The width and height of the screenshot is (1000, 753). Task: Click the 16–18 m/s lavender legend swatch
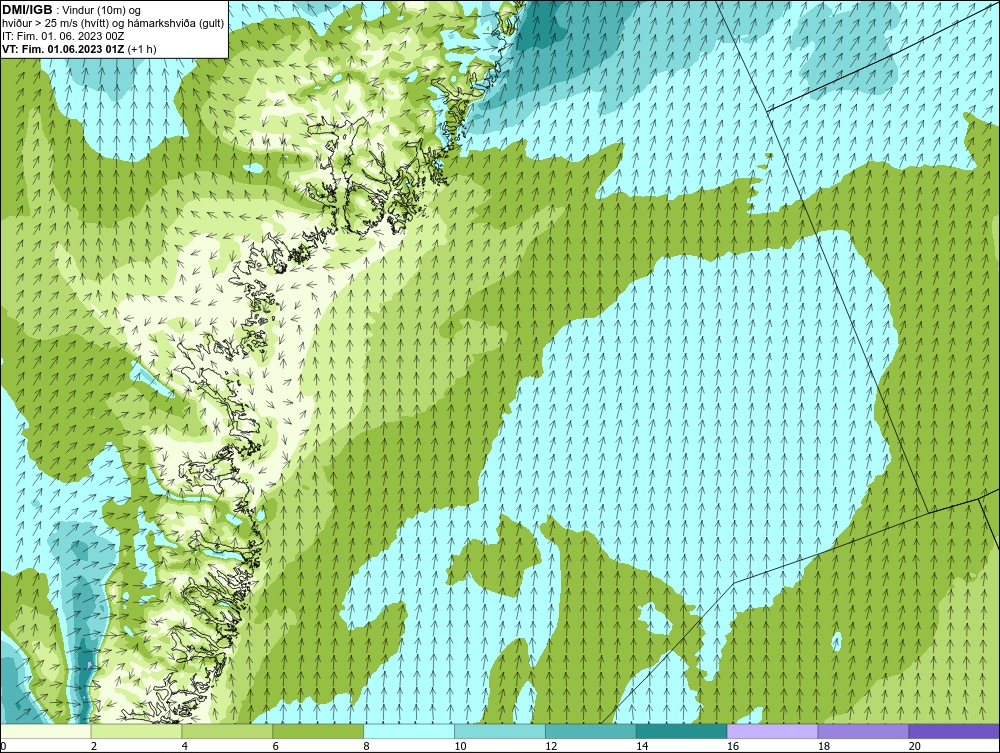tap(772, 731)
